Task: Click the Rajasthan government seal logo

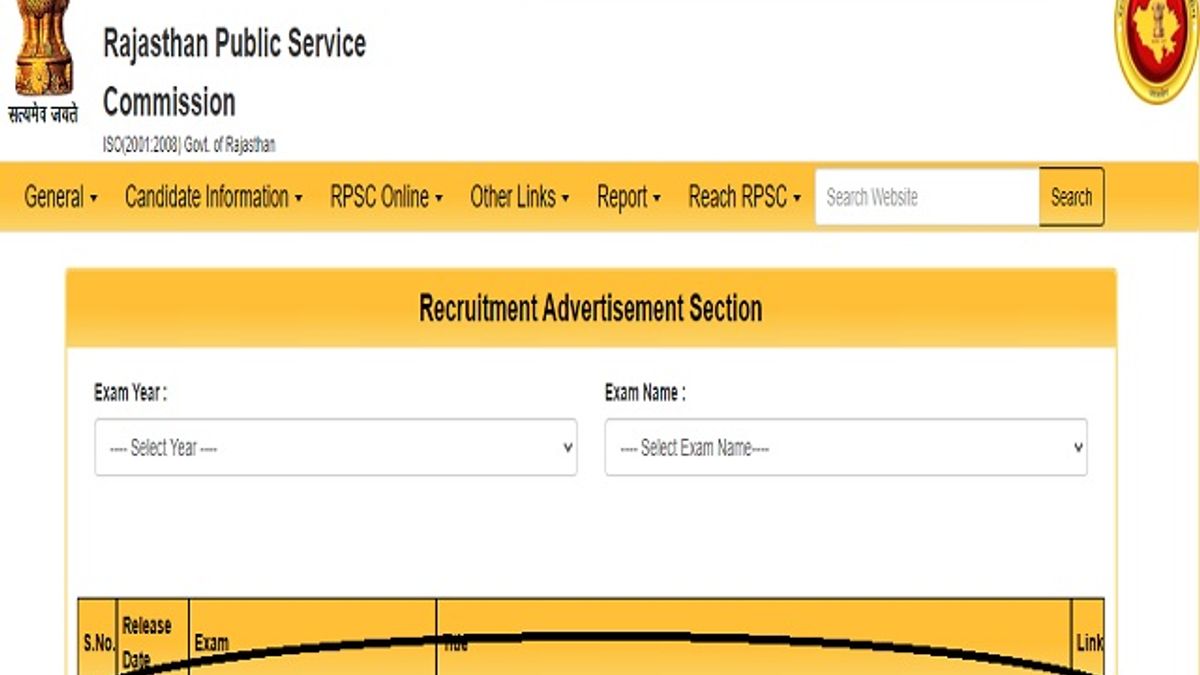Action: click(1157, 50)
